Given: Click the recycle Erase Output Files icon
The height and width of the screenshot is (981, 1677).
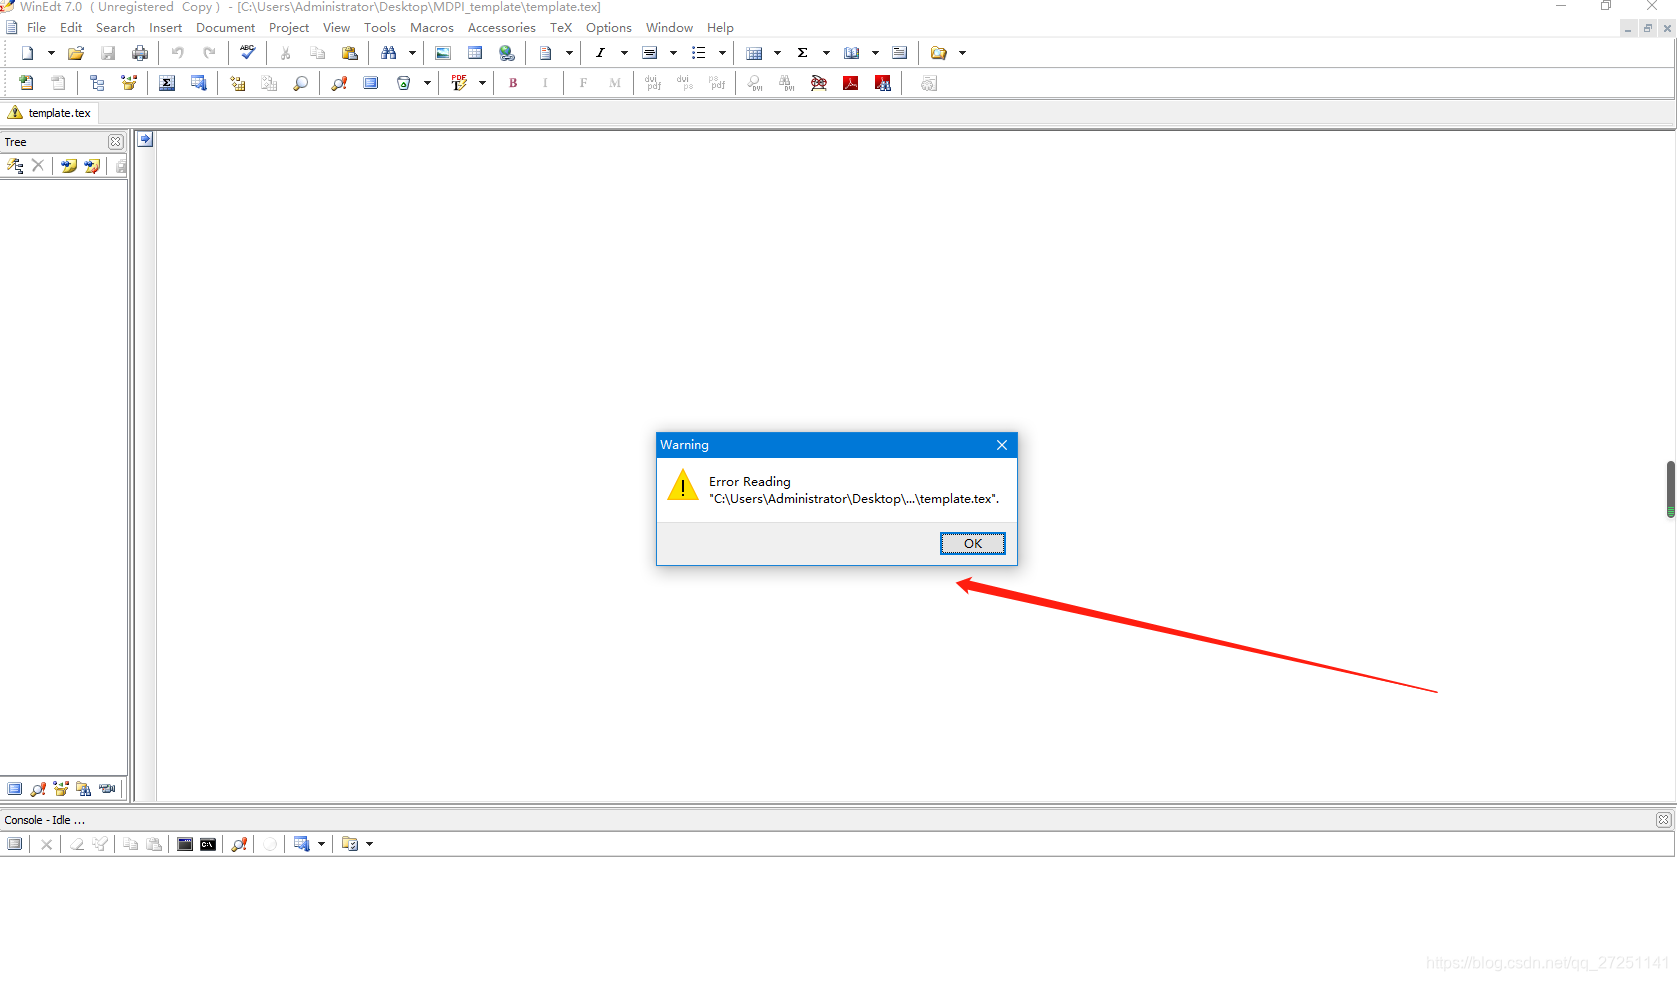Looking at the screenshot, I should (x=404, y=83).
